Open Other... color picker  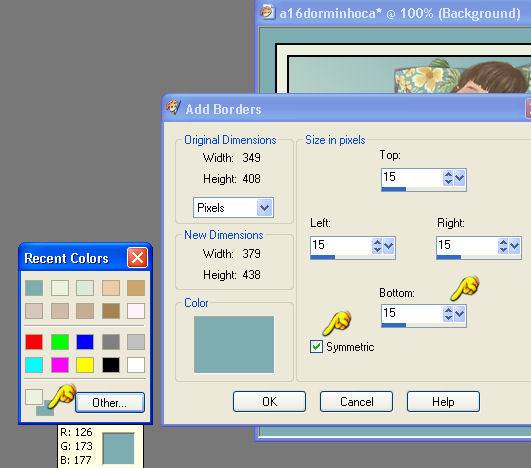tap(110, 403)
